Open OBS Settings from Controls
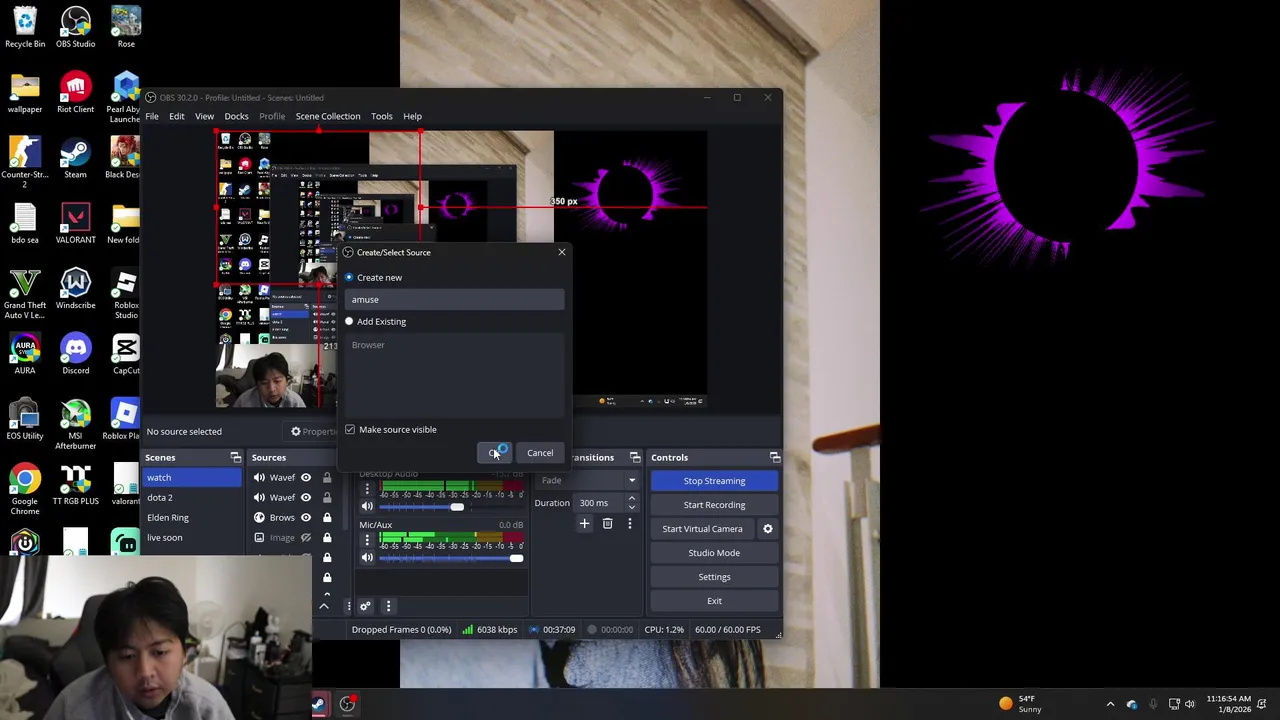 [714, 577]
